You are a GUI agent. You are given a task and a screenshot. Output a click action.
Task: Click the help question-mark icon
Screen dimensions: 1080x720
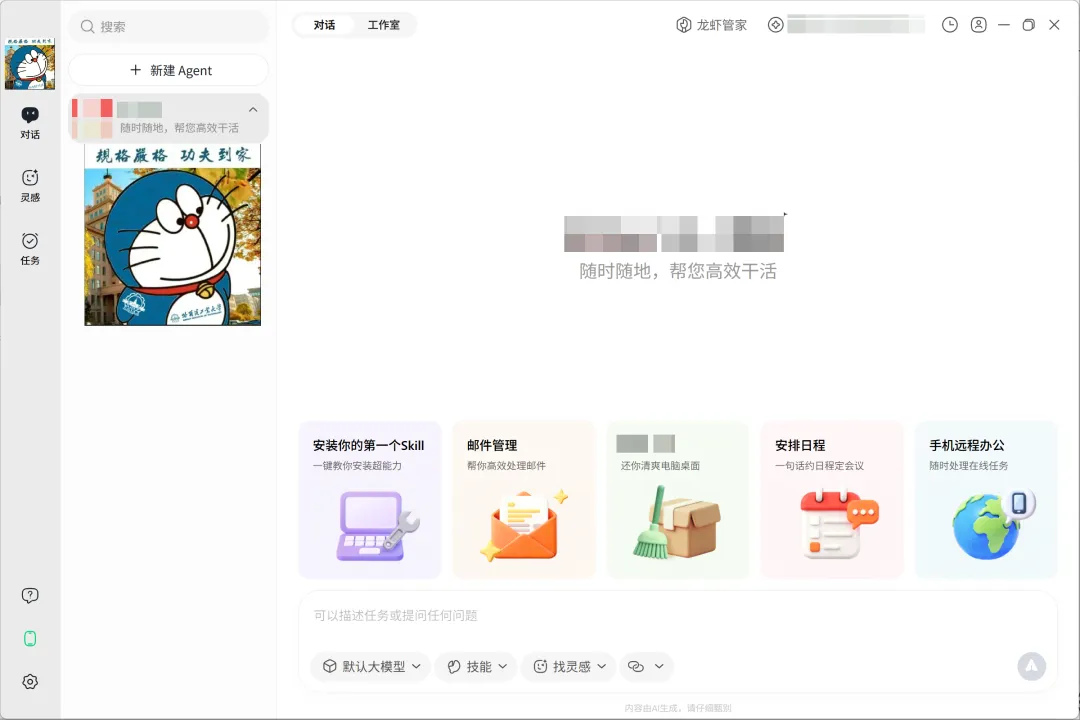(x=30, y=595)
